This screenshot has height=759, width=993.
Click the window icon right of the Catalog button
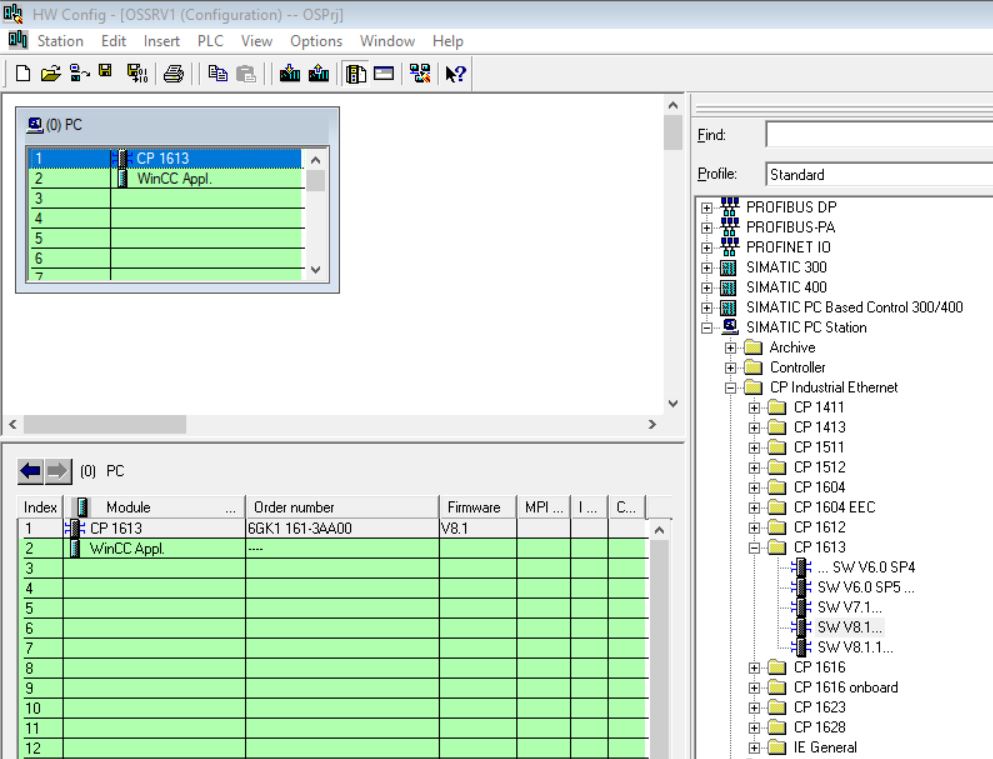coord(384,73)
